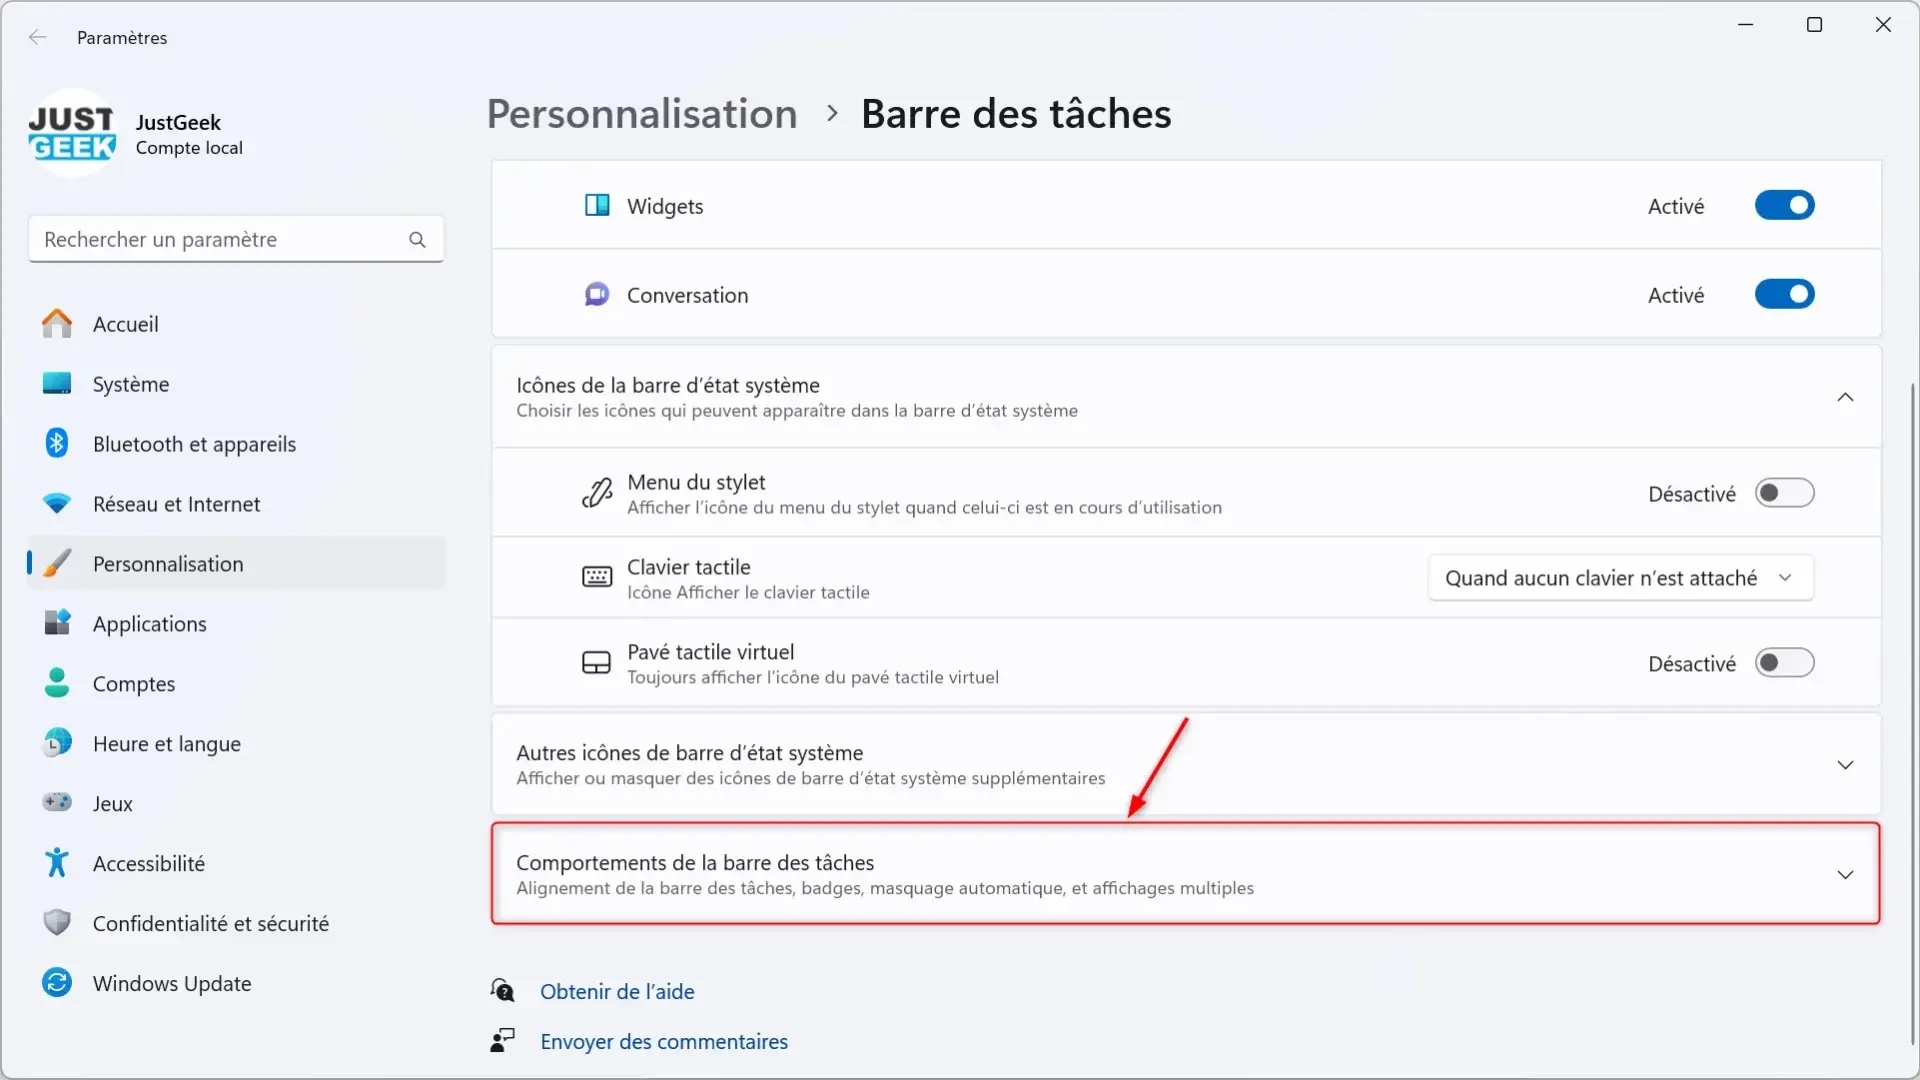The height and width of the screenshot is (1080, 1920).
Task: Click the back arrow icon next to Paramètres
Action: (38, 37)
